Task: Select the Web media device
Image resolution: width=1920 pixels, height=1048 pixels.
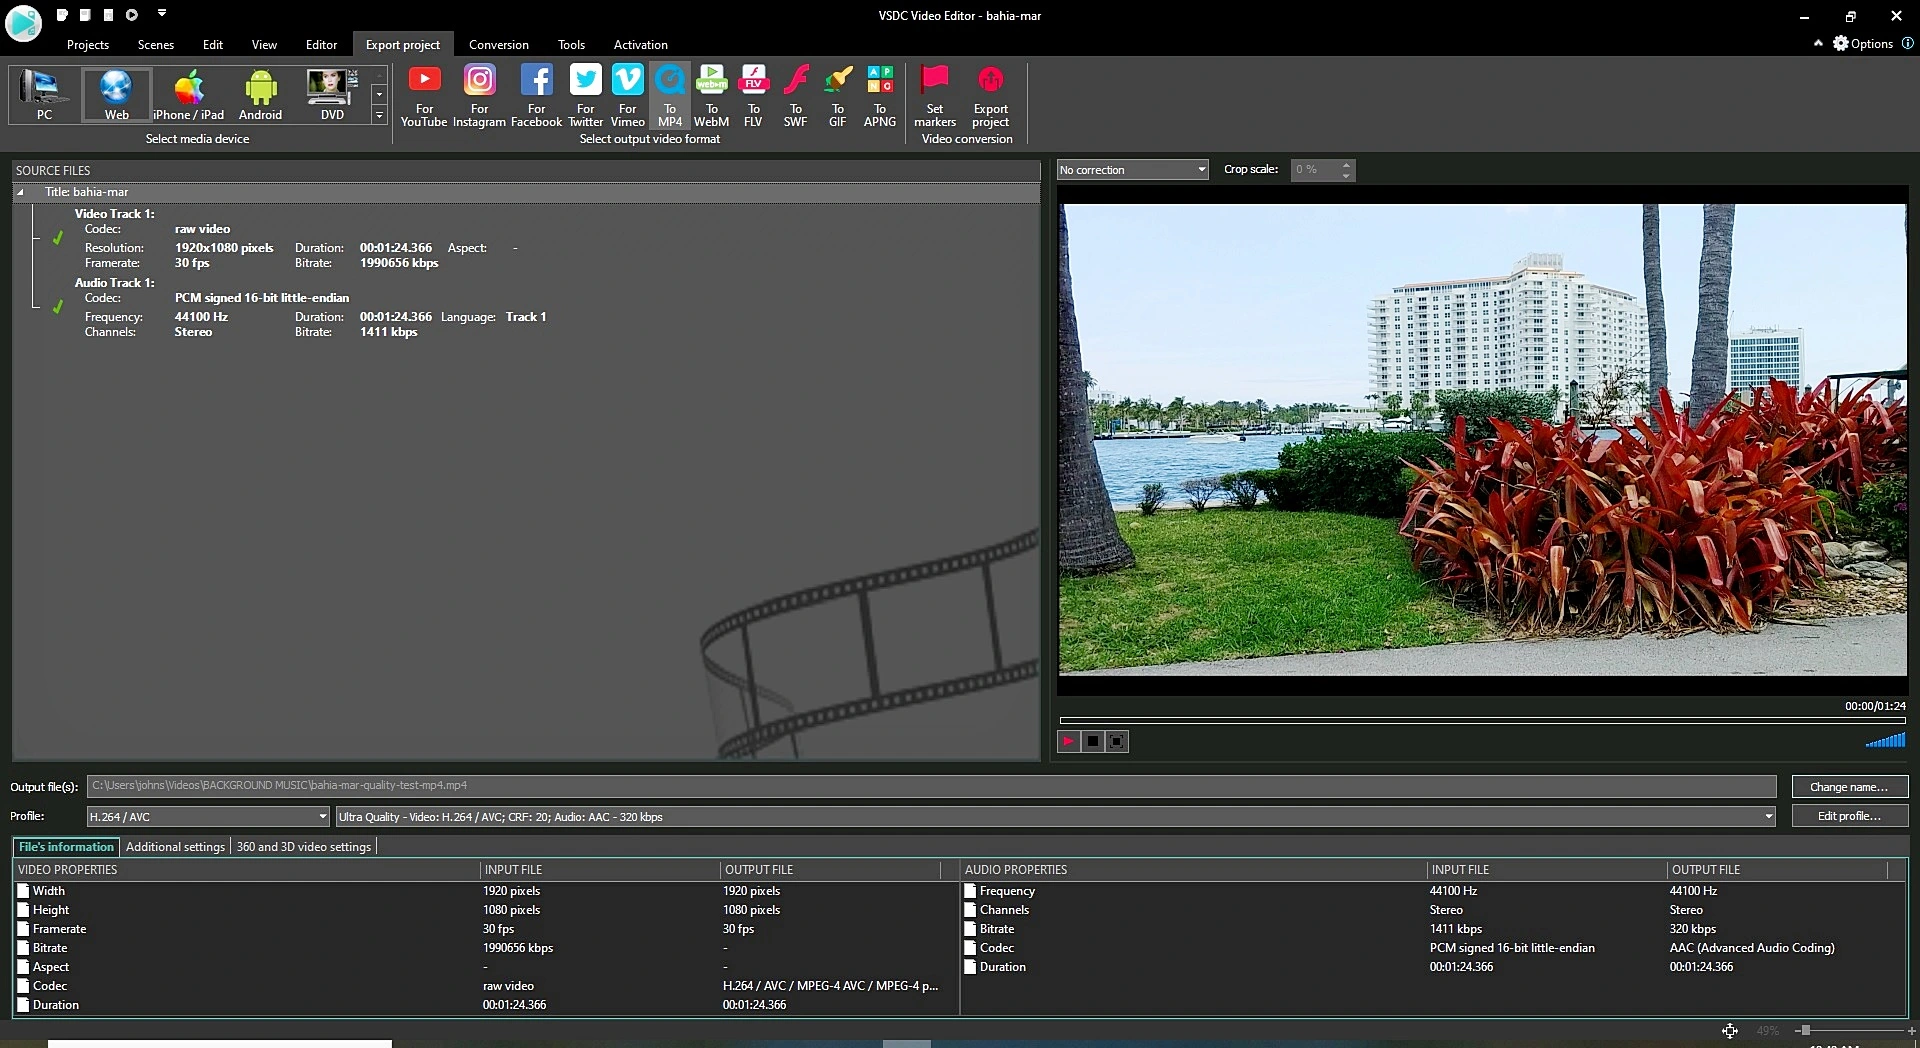Action: (x=116, y=95)
